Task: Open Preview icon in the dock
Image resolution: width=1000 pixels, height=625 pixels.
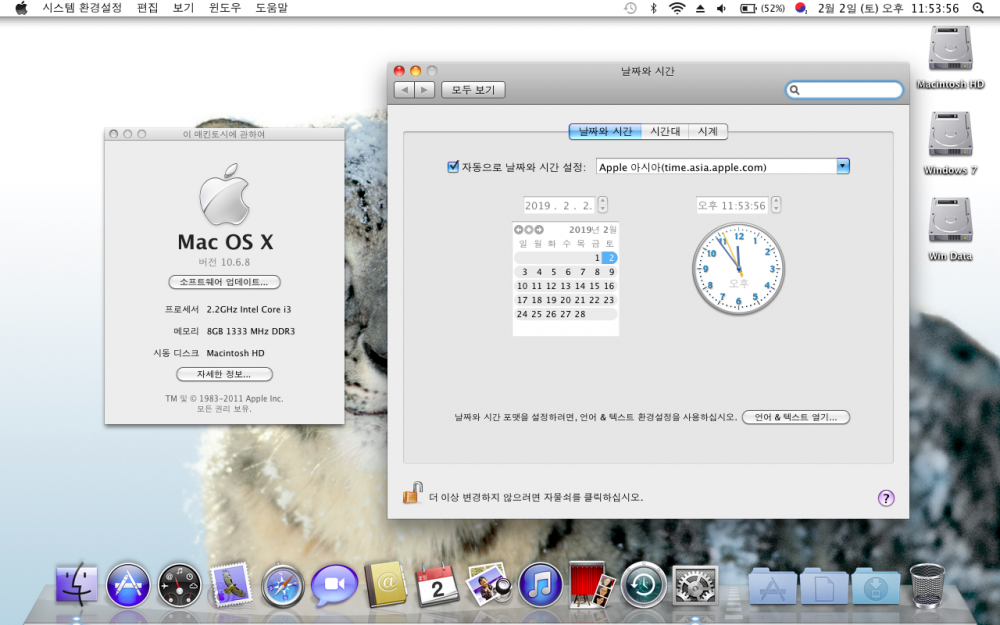Action: coord(489,584)
